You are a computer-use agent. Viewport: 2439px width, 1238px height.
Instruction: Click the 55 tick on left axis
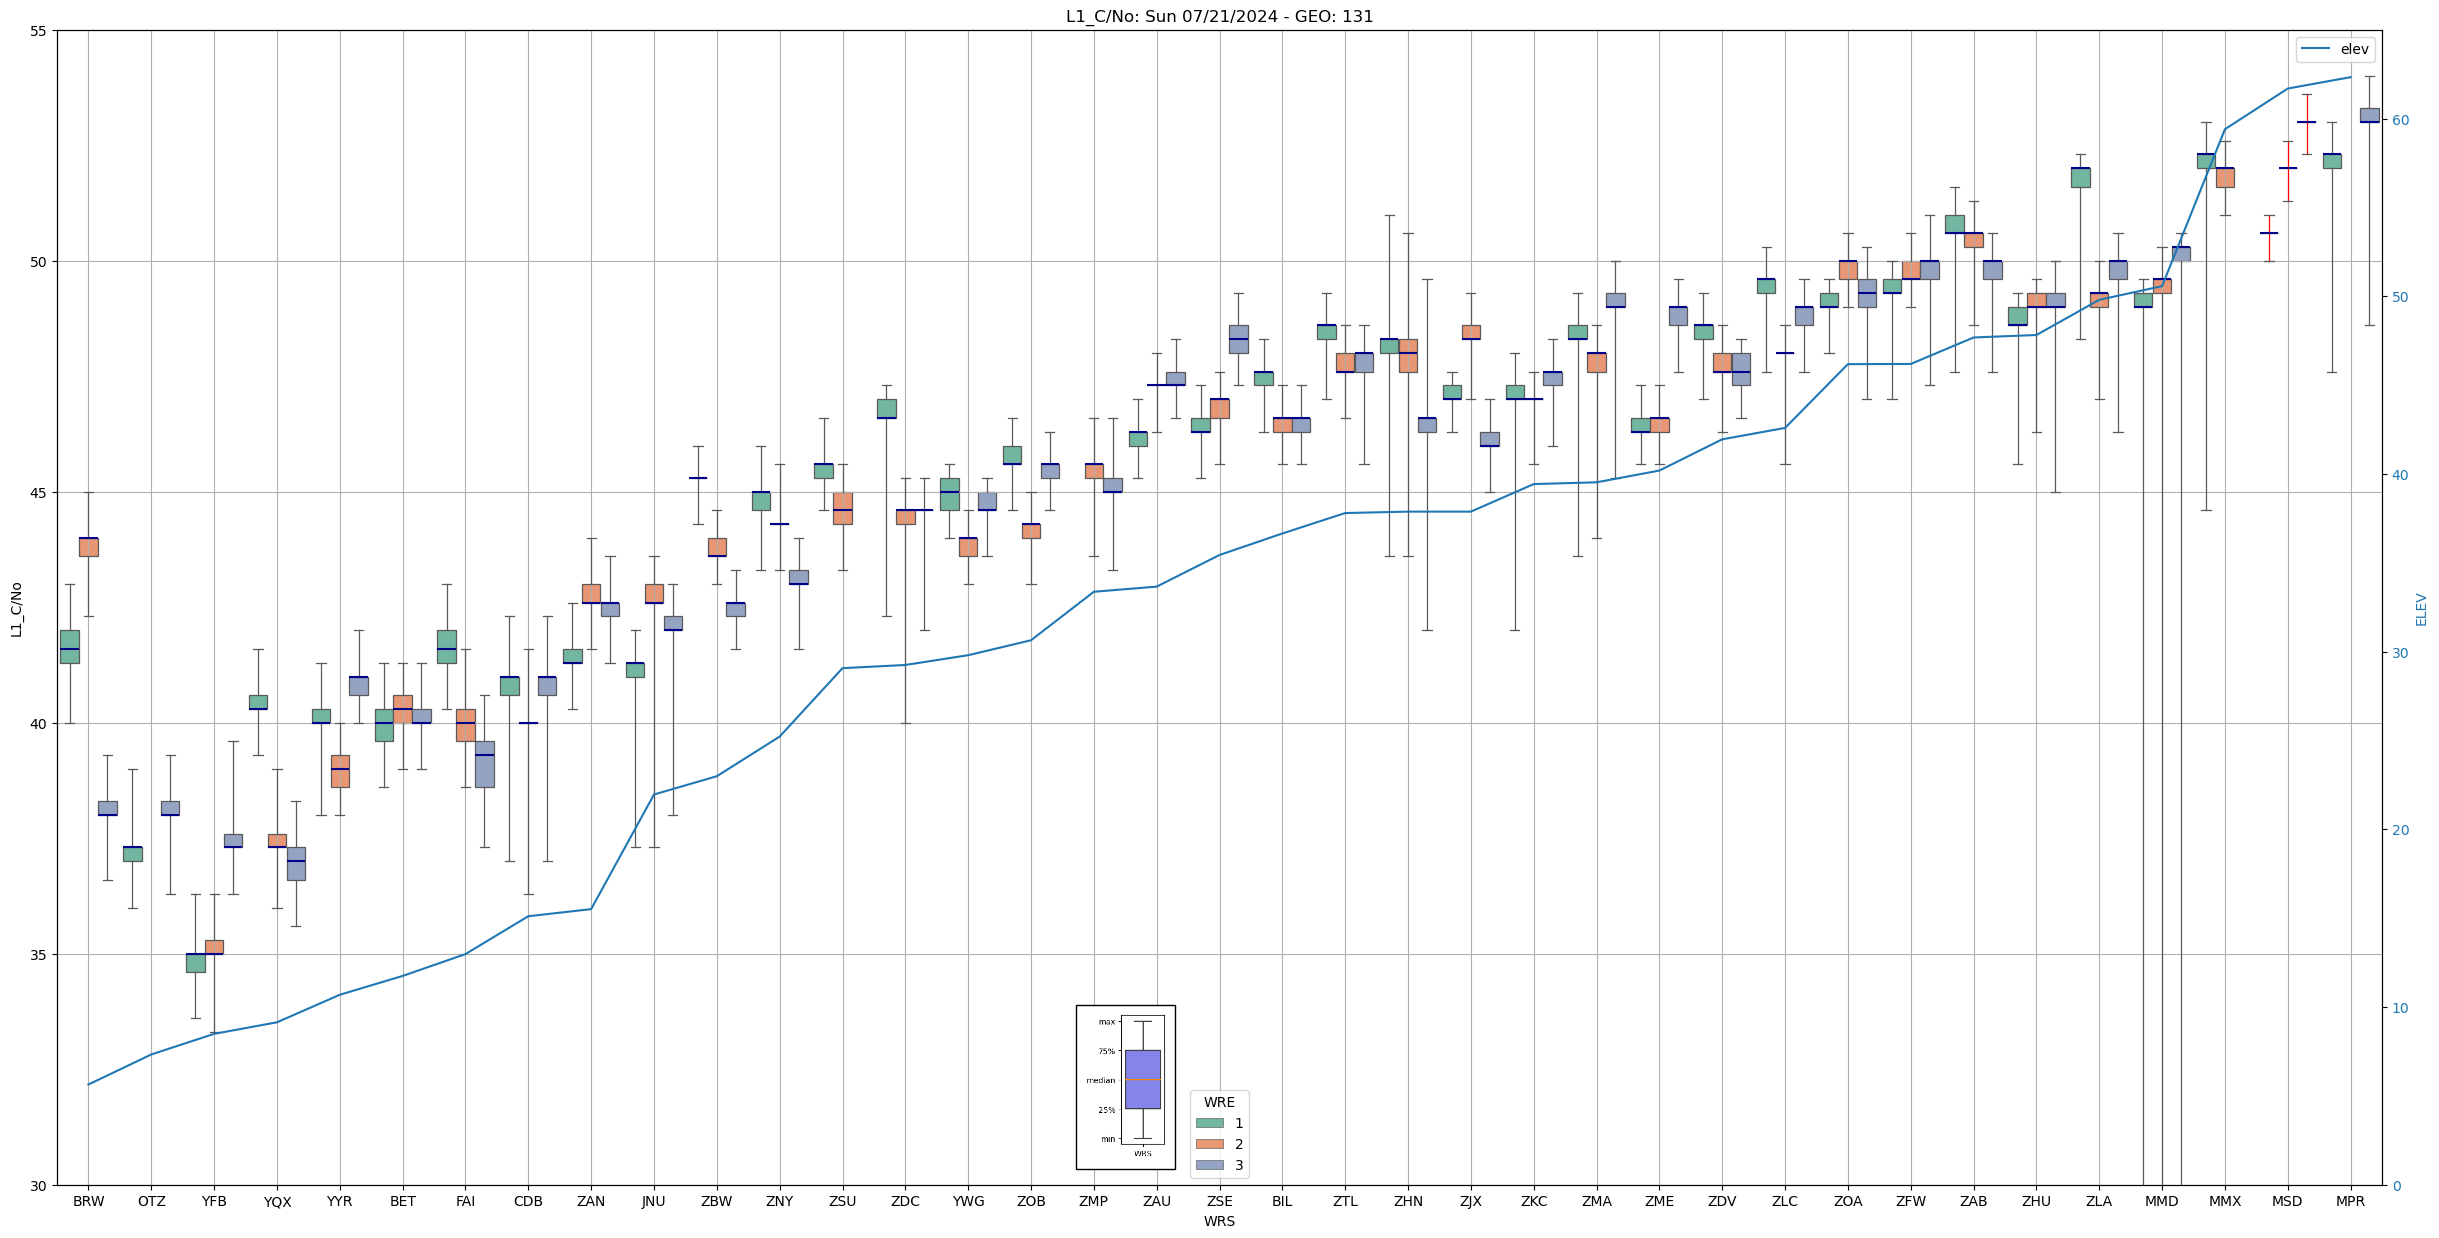click(x=40, y=31)
